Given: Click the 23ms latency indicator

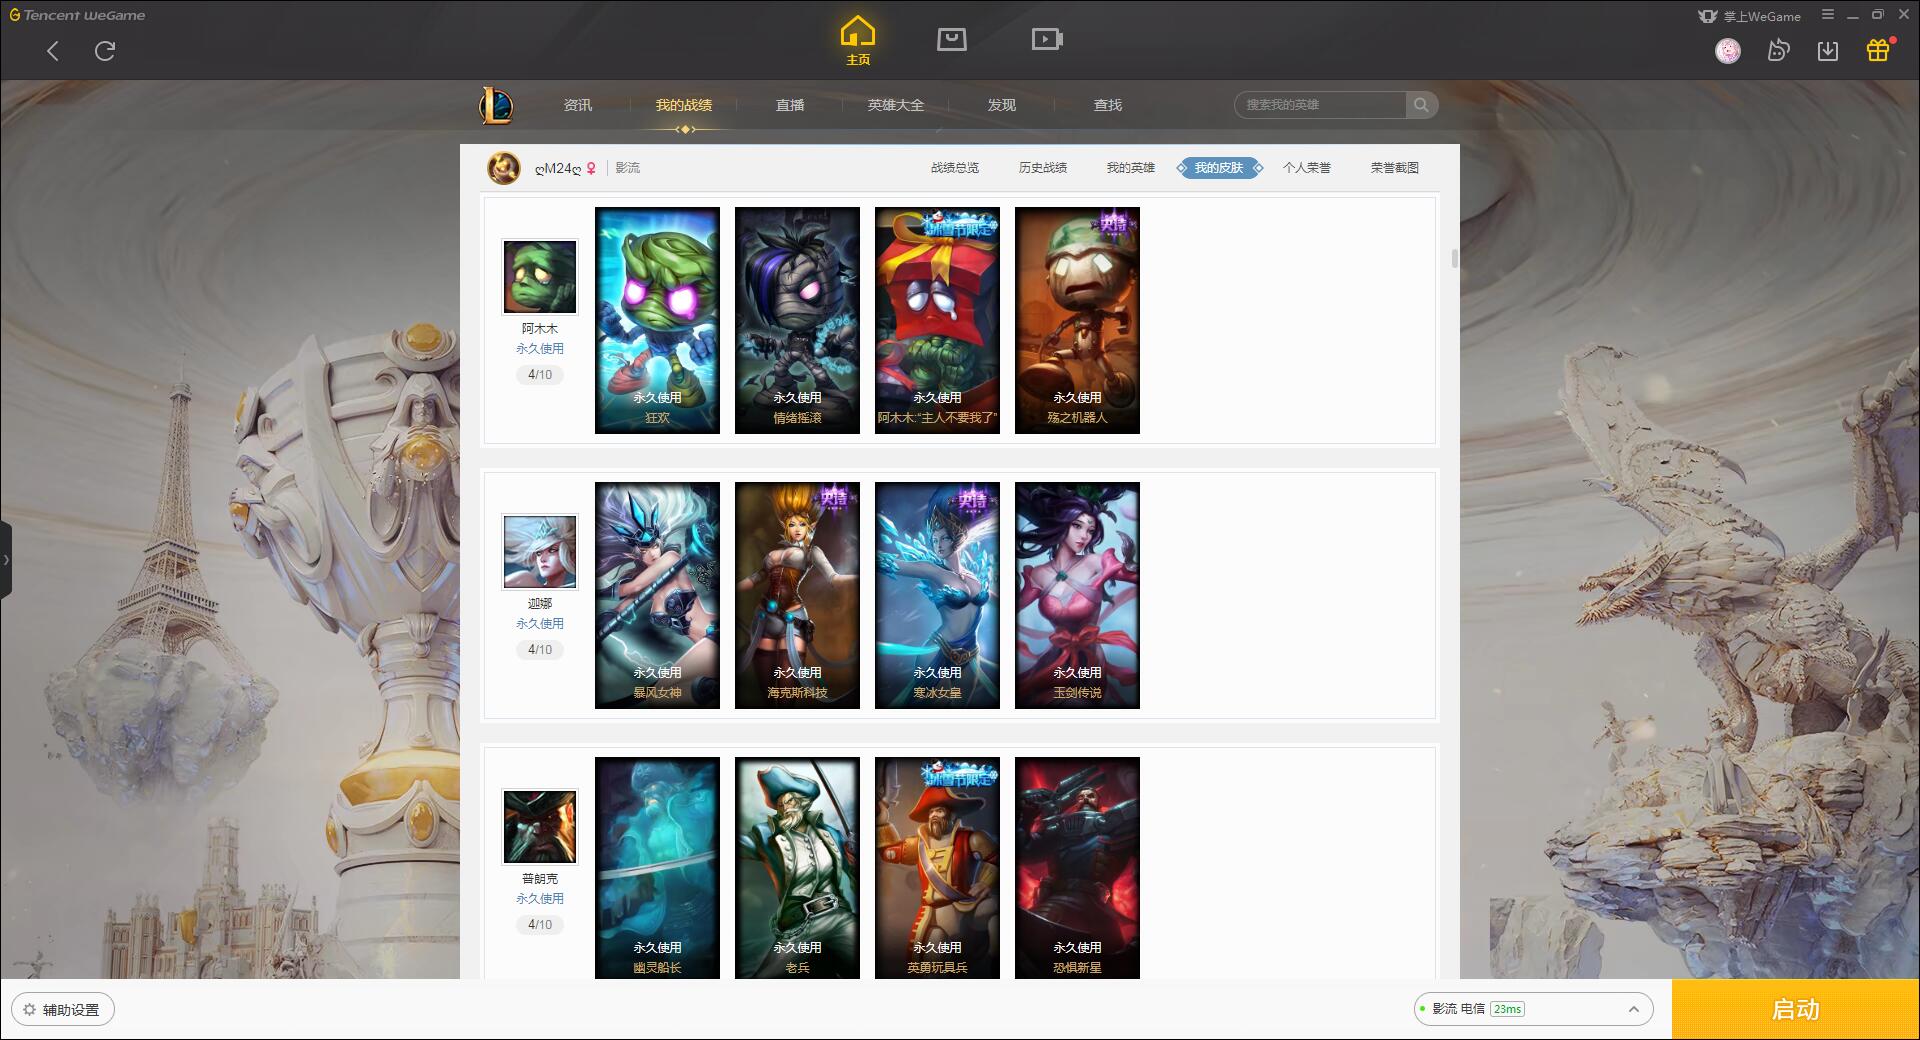Looking at the screenshot, I should pos(1507,1009).
